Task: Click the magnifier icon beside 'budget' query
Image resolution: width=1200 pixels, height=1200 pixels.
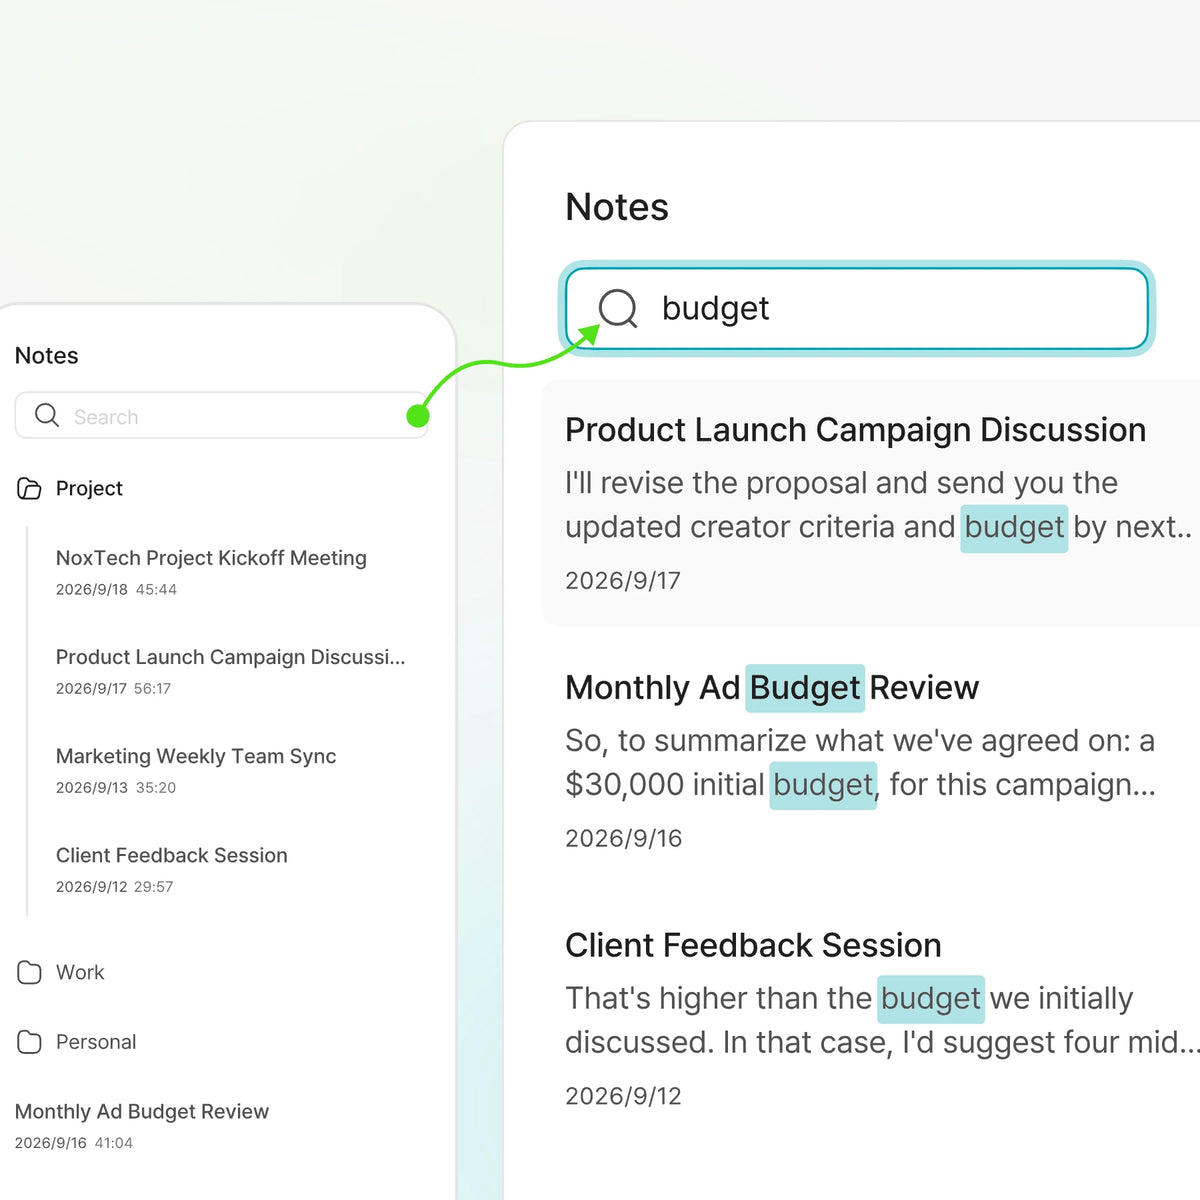Action: 618,308
